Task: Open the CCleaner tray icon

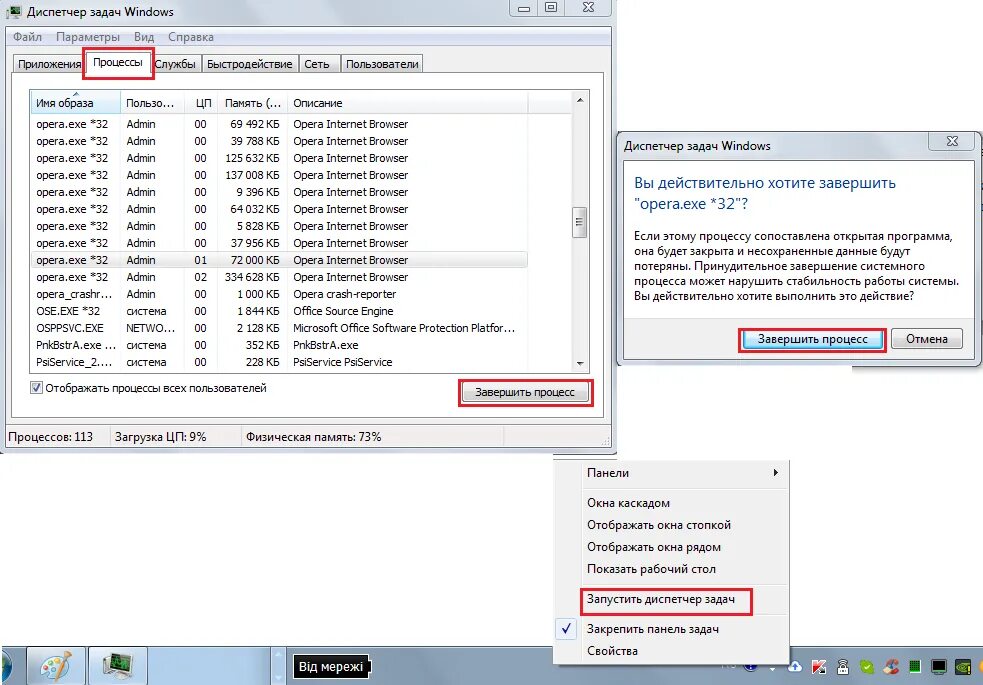Action: pyautogui.click(x=891, y=667)
